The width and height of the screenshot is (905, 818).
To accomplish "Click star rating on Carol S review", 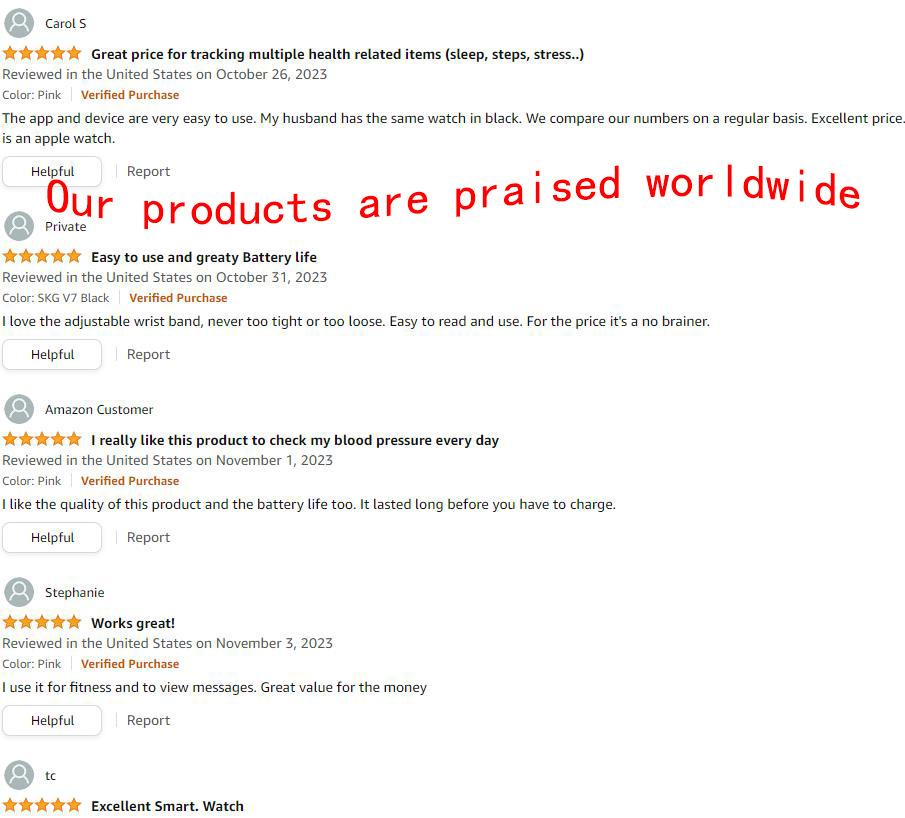I will pyautogui.click(x=42, y=54).
